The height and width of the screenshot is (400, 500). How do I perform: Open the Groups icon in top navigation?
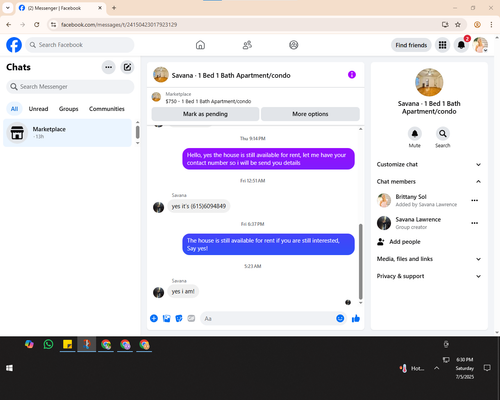pyautogui.click(x=294, y=45)
